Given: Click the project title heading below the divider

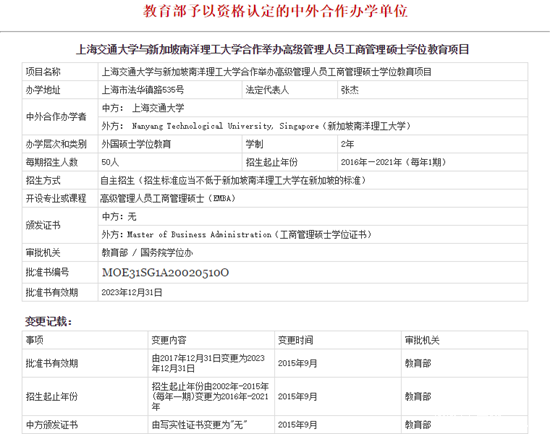Looking at the screenshot, I should tap(273, 49).
